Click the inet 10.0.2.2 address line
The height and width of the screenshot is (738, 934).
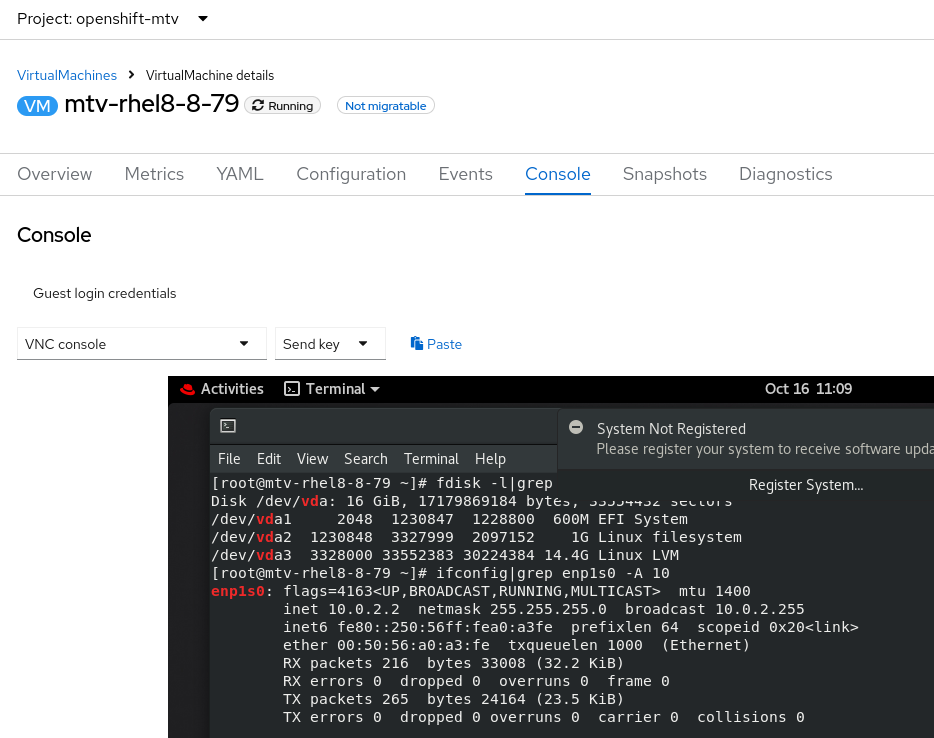(544, 609)
